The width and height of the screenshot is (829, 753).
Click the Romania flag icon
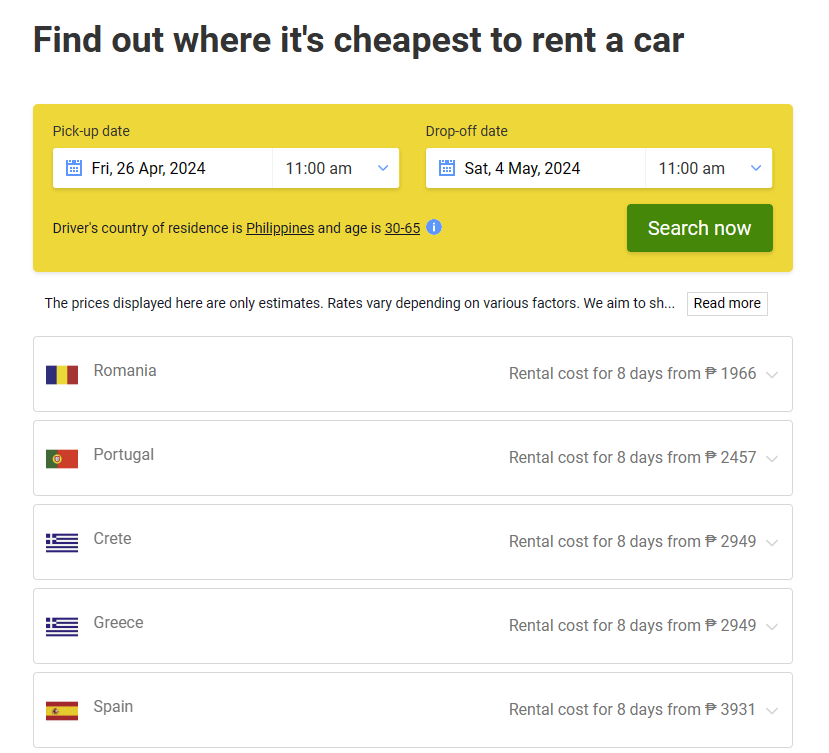tap(62, 375)
